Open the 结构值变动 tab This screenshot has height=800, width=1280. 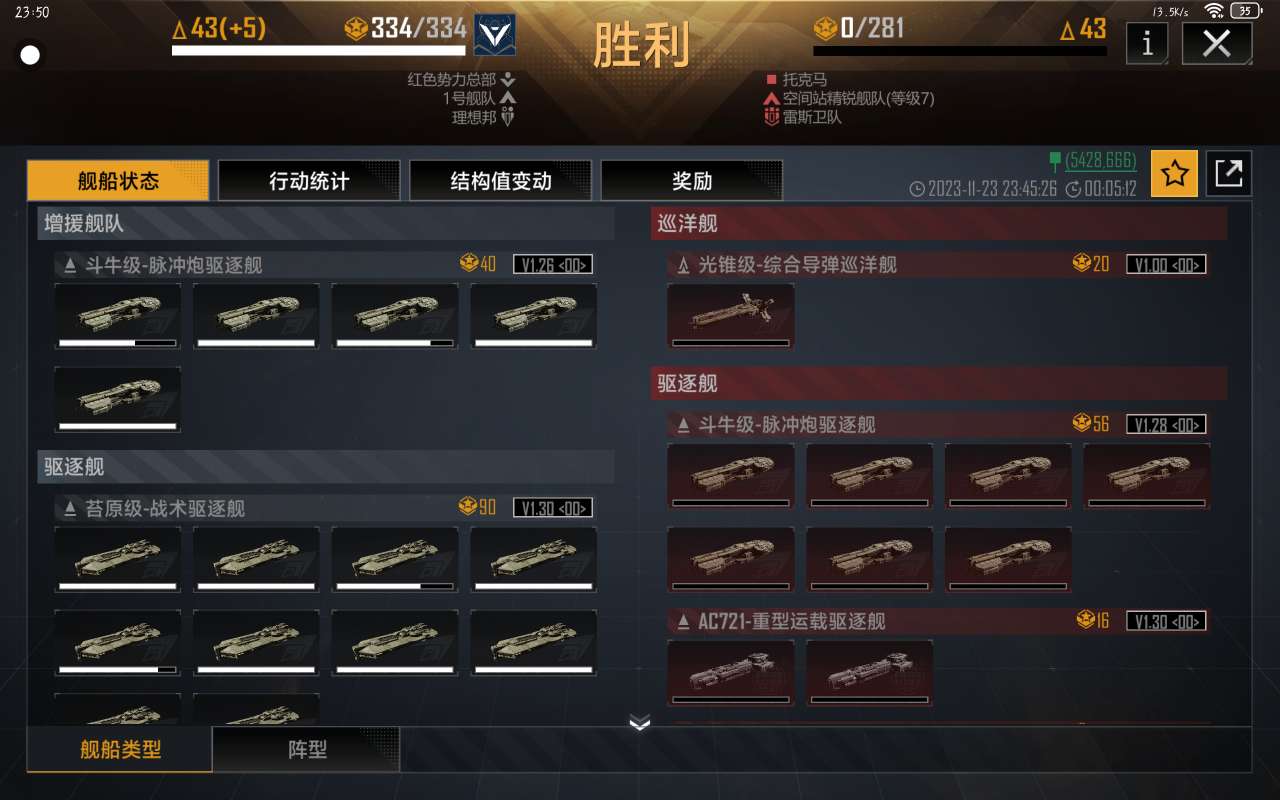tap(501, 181)
